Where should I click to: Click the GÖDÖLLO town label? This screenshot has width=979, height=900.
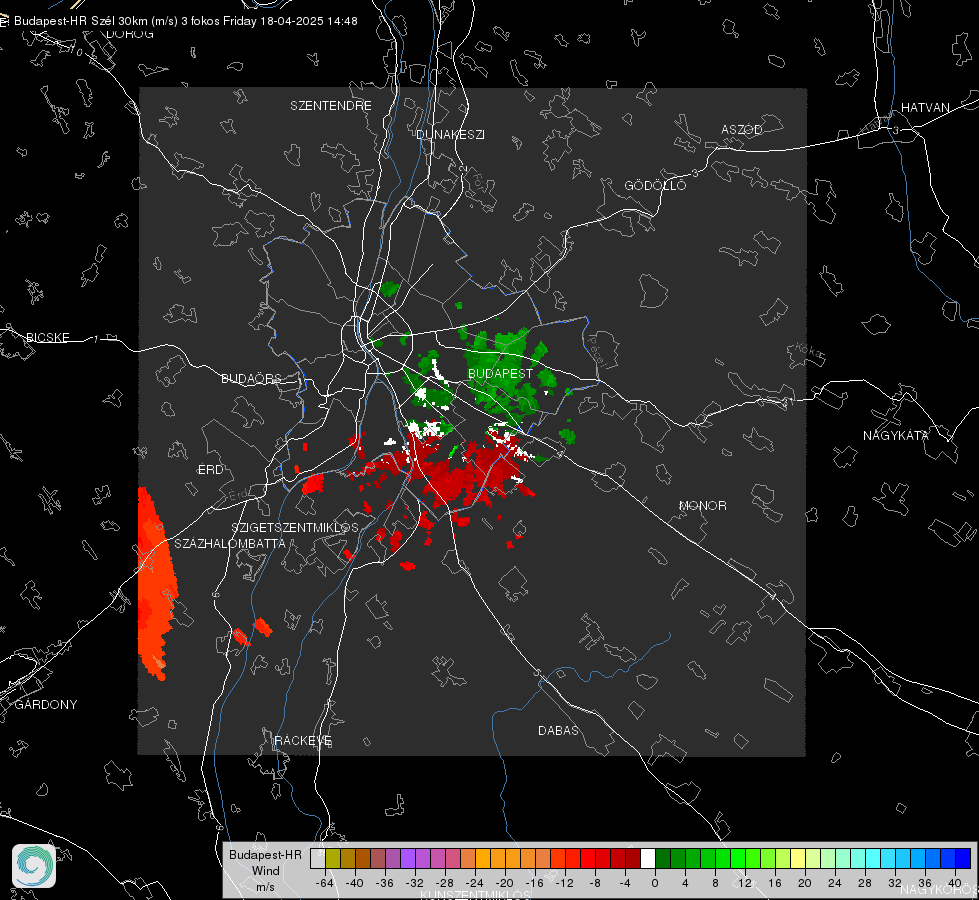coord(655,185)
